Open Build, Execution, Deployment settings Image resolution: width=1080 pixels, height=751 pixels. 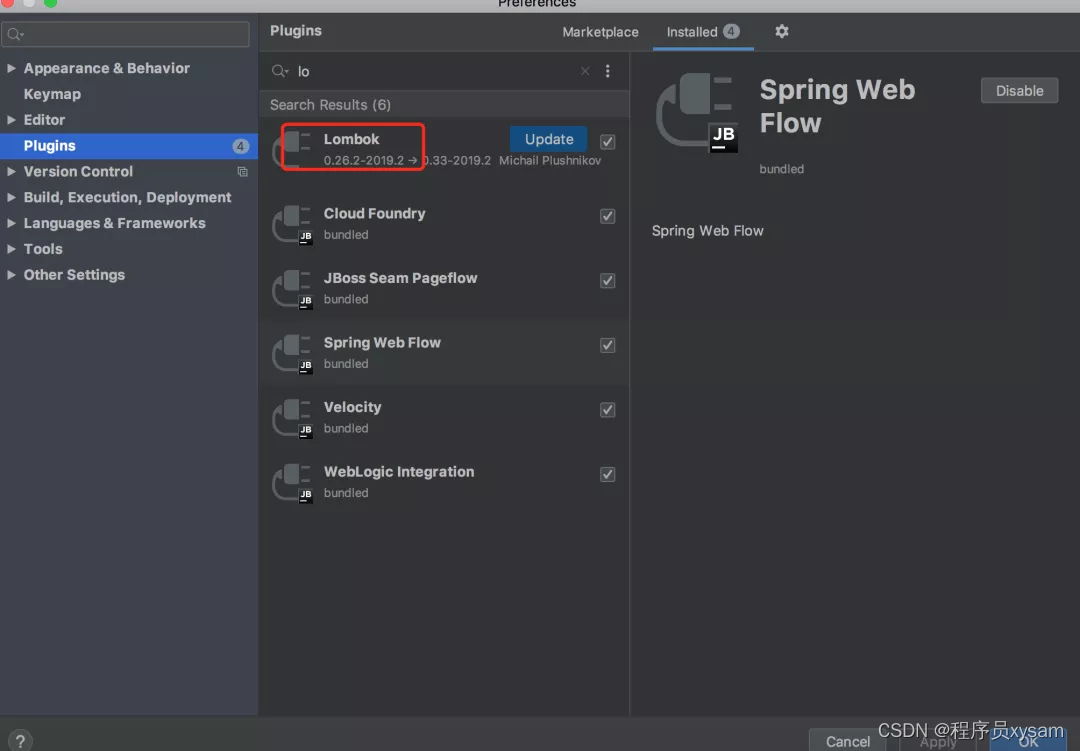(x=127, y=197)
